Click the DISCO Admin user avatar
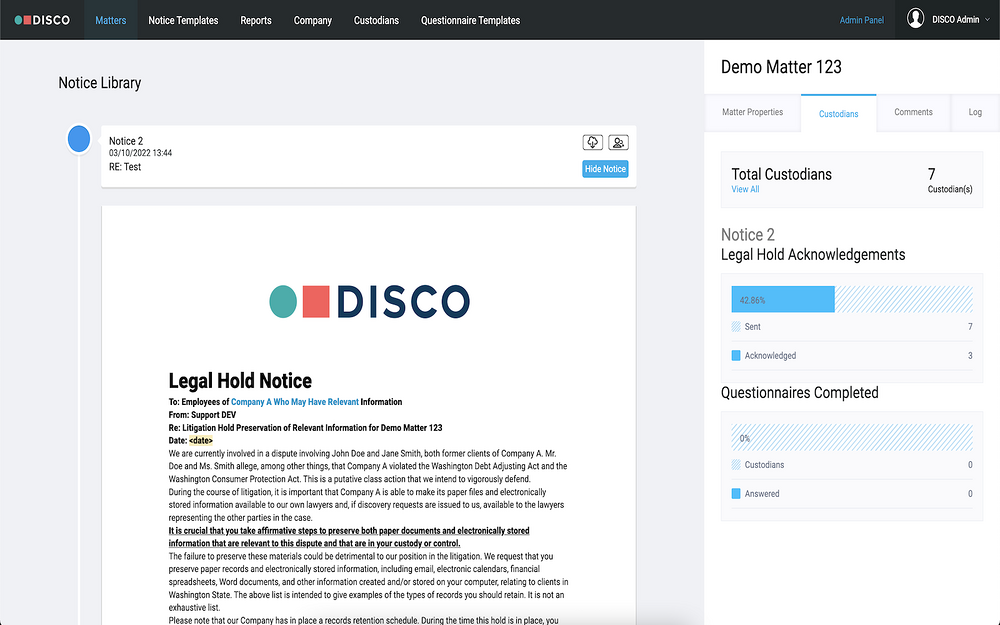Image resolution: width=1000 pixels, height=625 pixels. (915, 18)
